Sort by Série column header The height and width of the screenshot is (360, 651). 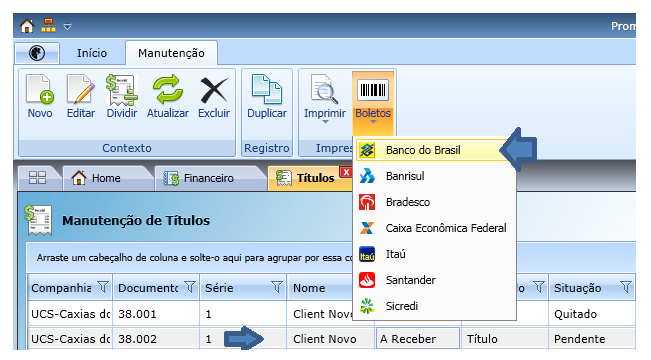[x=219, y=288]
